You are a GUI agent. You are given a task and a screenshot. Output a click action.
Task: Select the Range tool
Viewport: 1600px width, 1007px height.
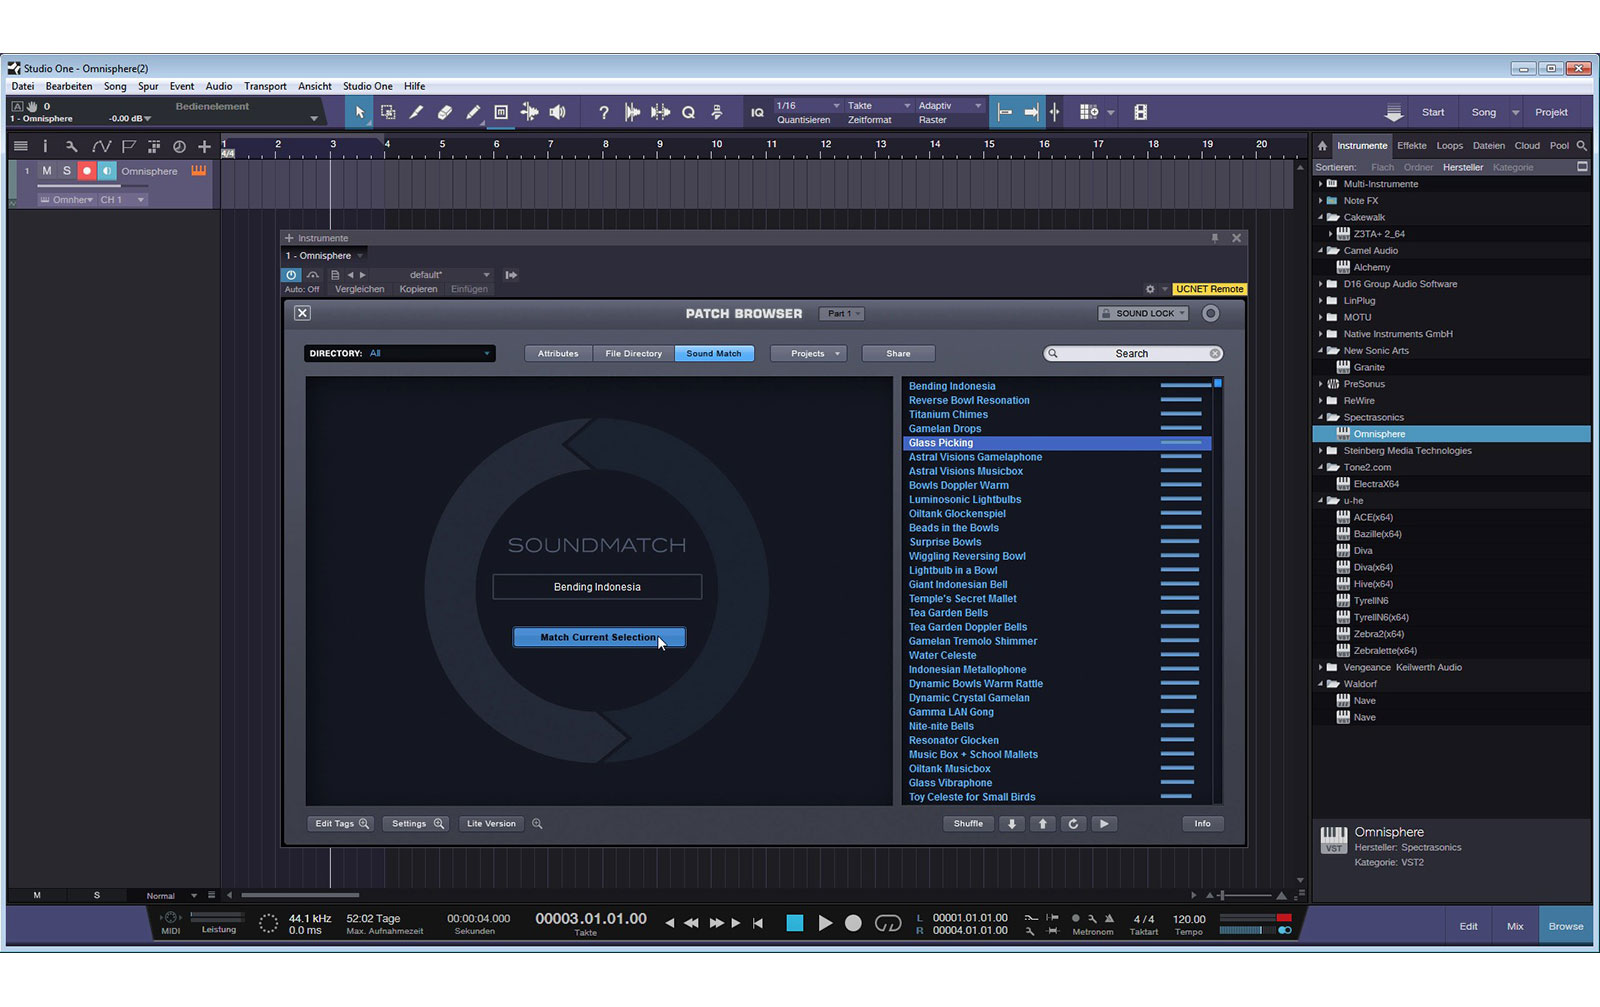[x=388, y=112]
